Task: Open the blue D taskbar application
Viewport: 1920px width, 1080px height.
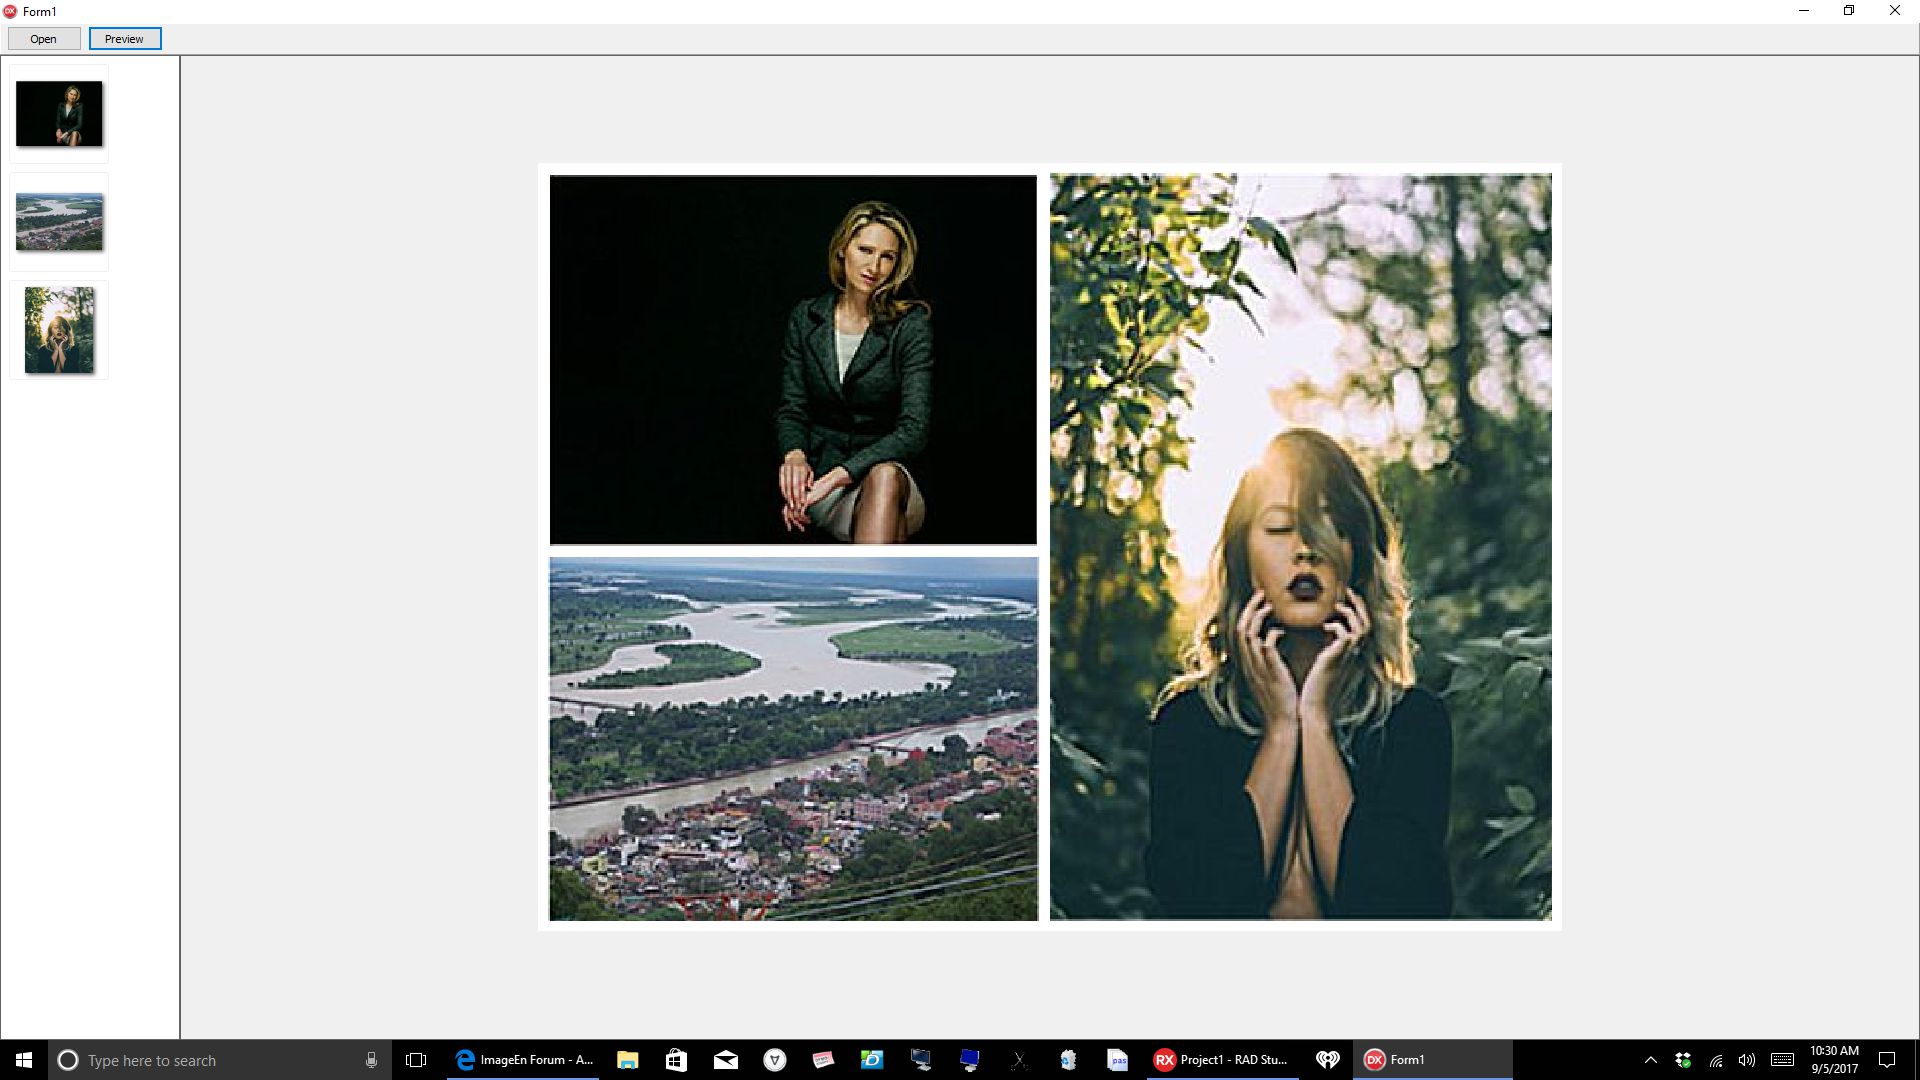Action: 872,1060
